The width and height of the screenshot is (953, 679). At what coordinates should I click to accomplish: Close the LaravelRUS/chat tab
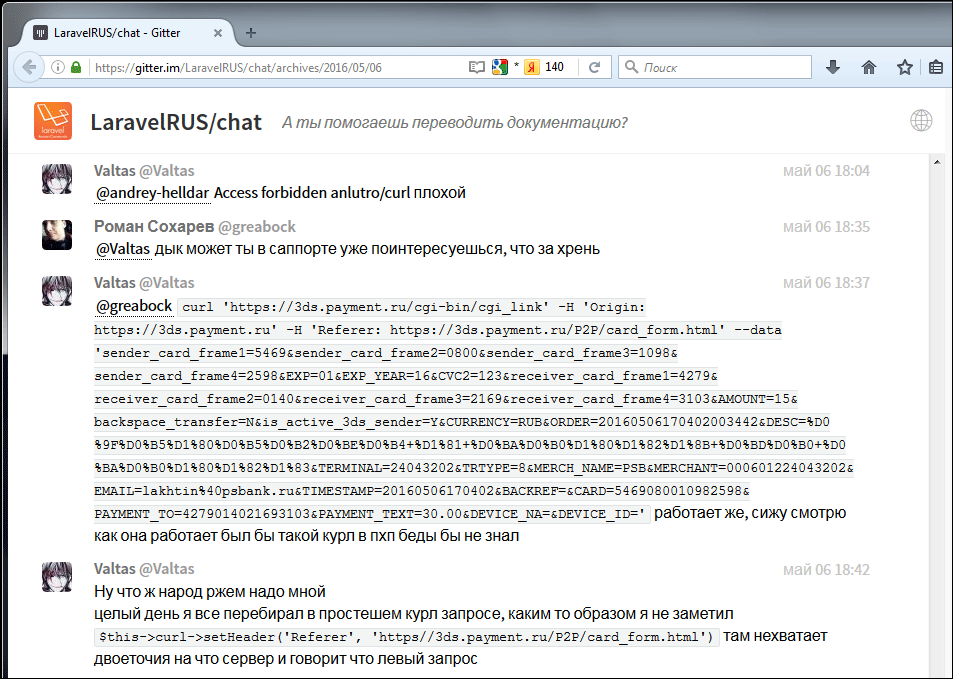point(218,33)
